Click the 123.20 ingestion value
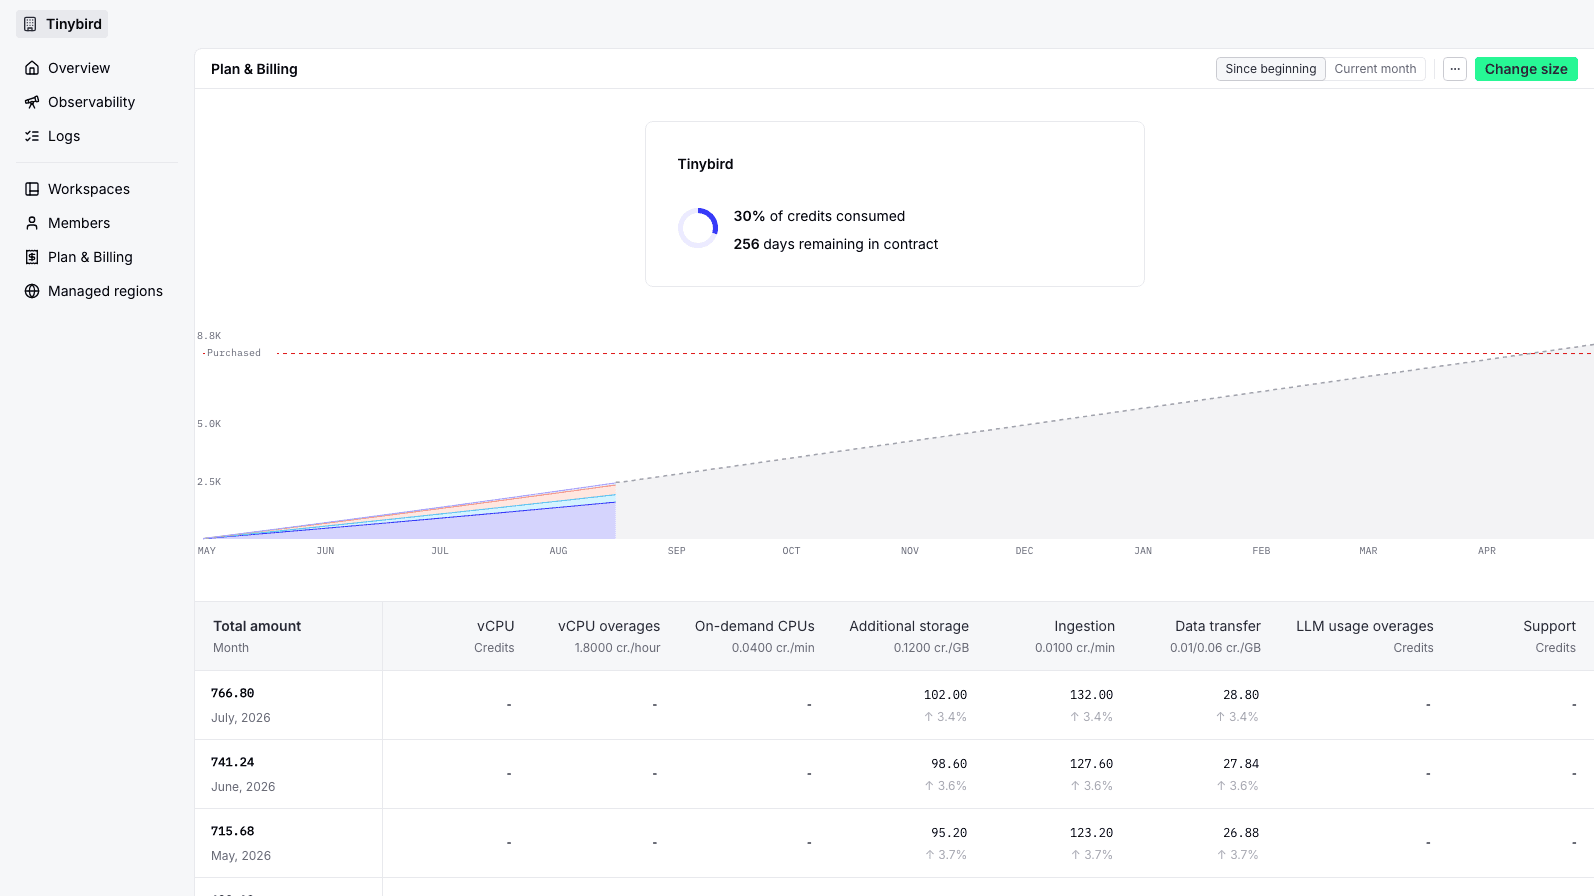Viewport: 1594px width, 896px height. coord(1091,833)
